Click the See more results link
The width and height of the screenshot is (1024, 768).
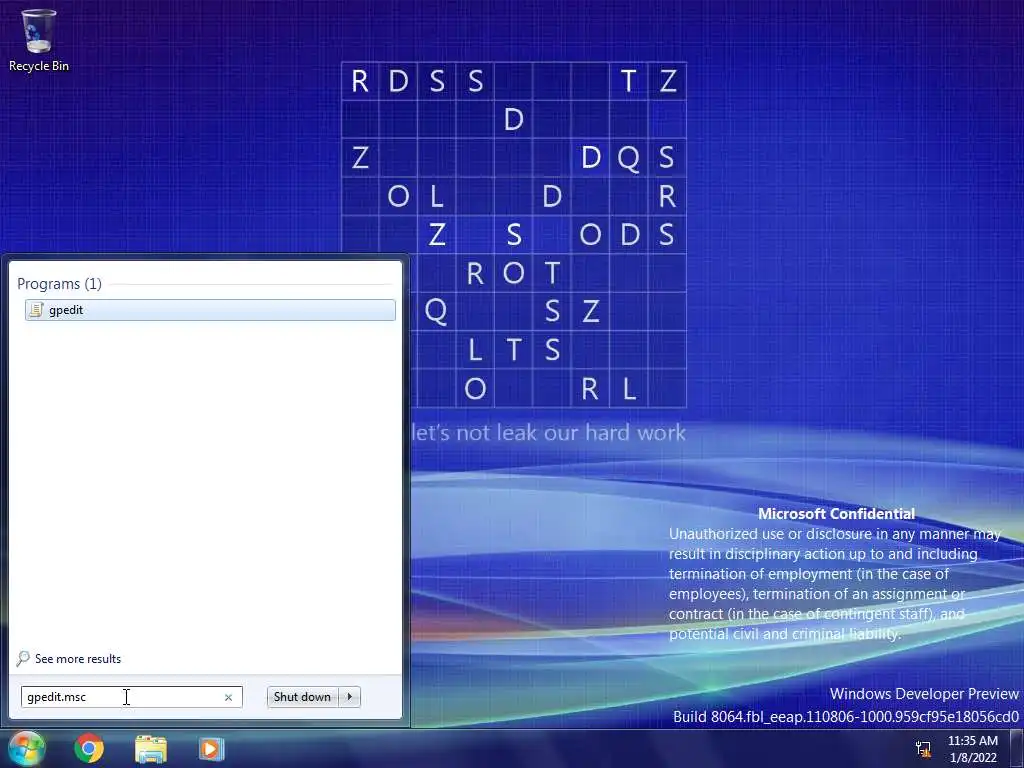tap(78, 659)
